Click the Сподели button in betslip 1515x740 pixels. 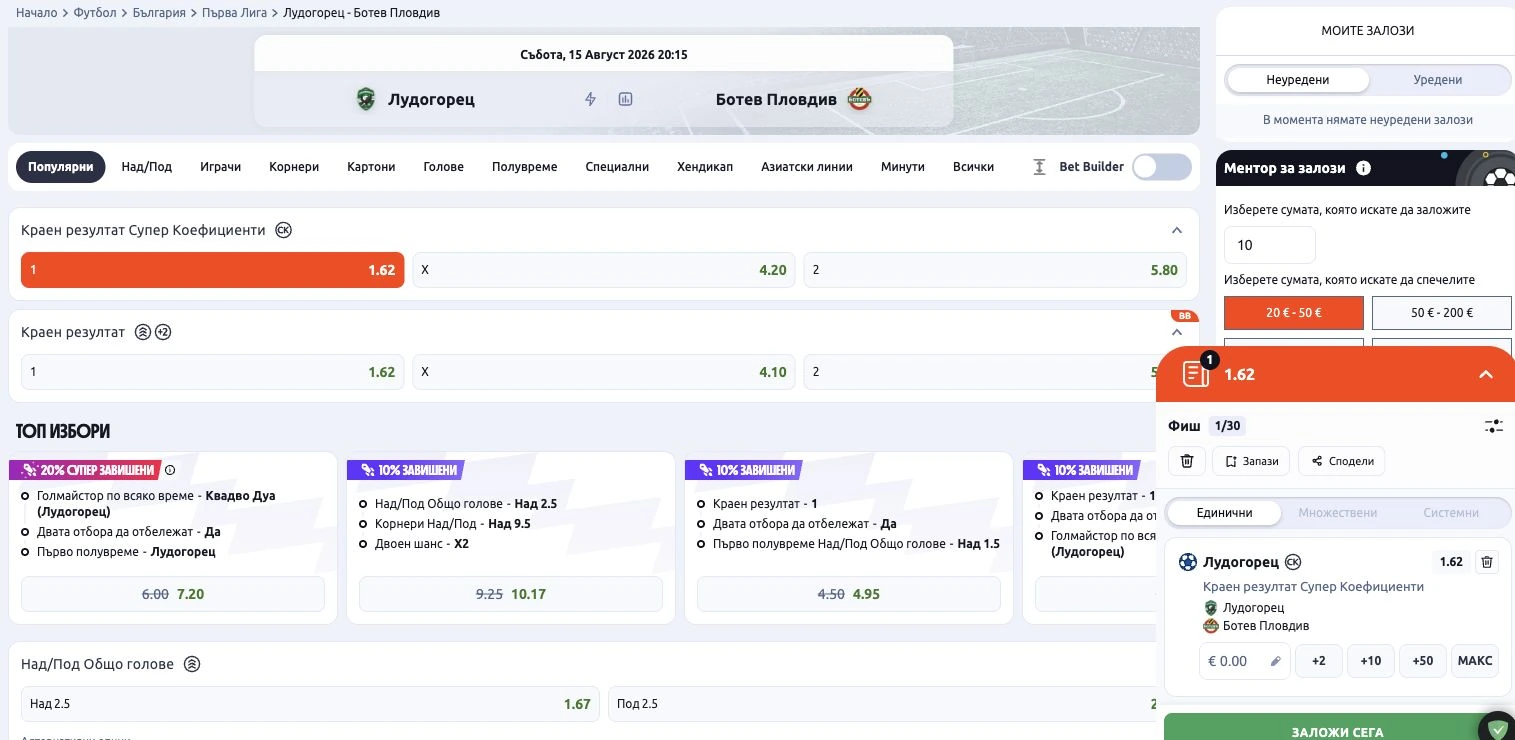(x=1342, y=461)
